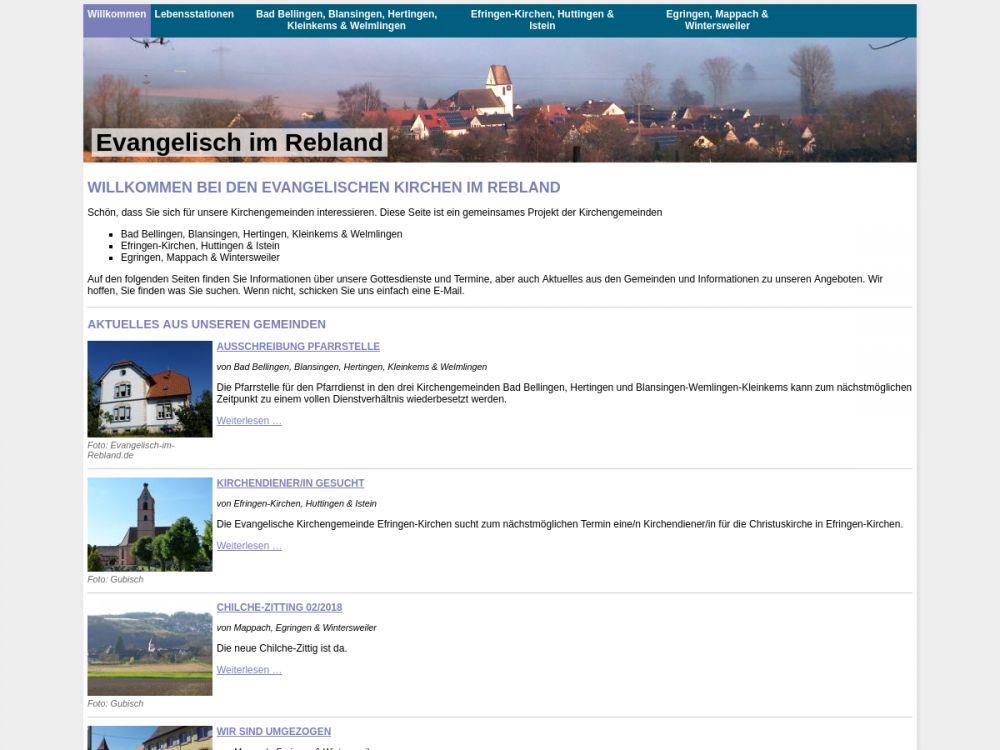This screenshot has height=750, width=1000.
Task: Open the Wir sind umgezogen headline
Action: tap(273, 732)
